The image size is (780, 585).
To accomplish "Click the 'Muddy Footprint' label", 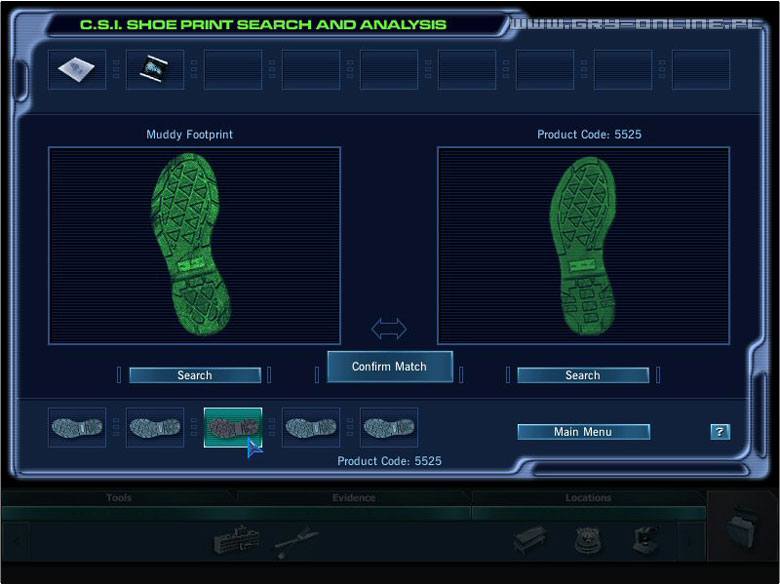I will pos(190,134).
